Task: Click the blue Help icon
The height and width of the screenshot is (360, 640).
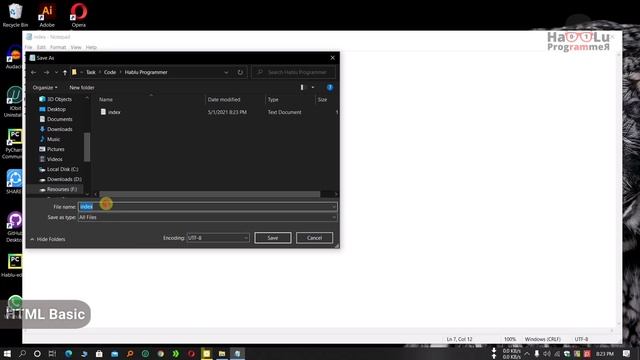Action: coord(330,87)
